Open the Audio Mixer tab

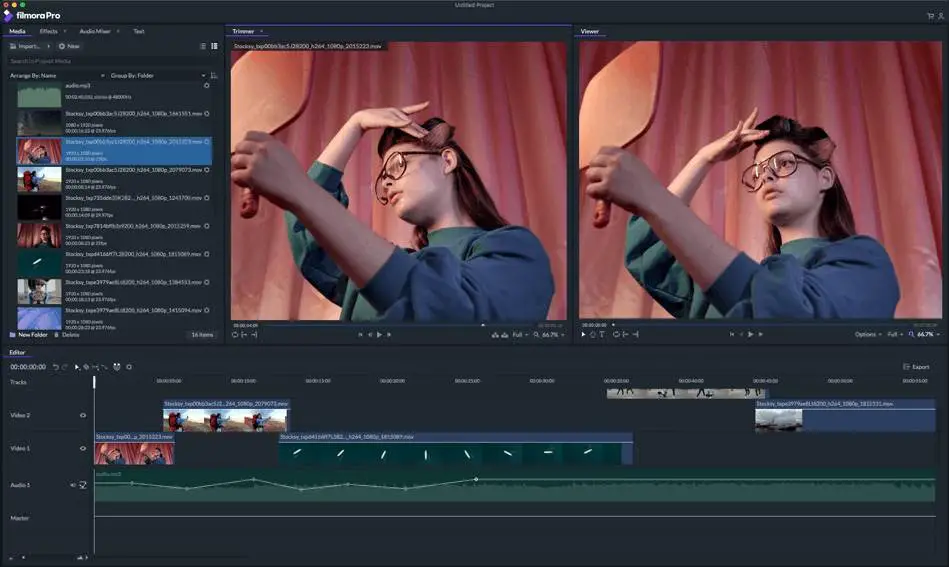96,31
